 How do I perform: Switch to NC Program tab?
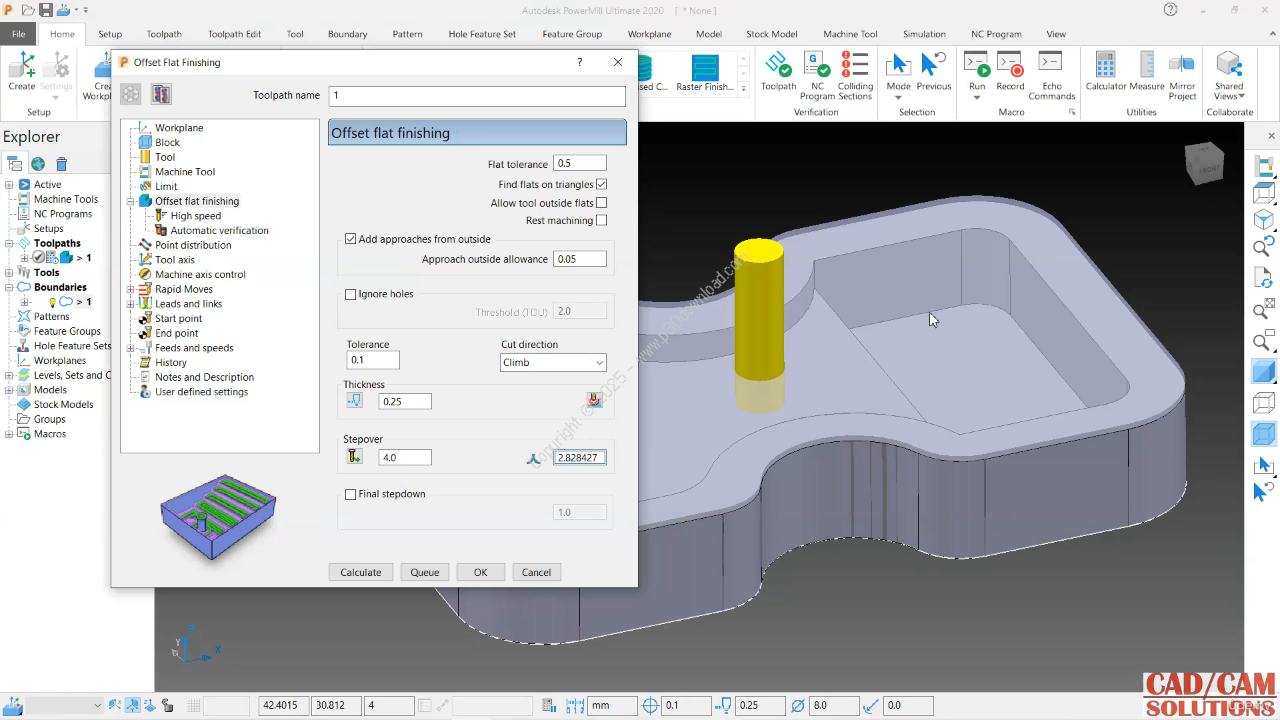tap(996, 34)
